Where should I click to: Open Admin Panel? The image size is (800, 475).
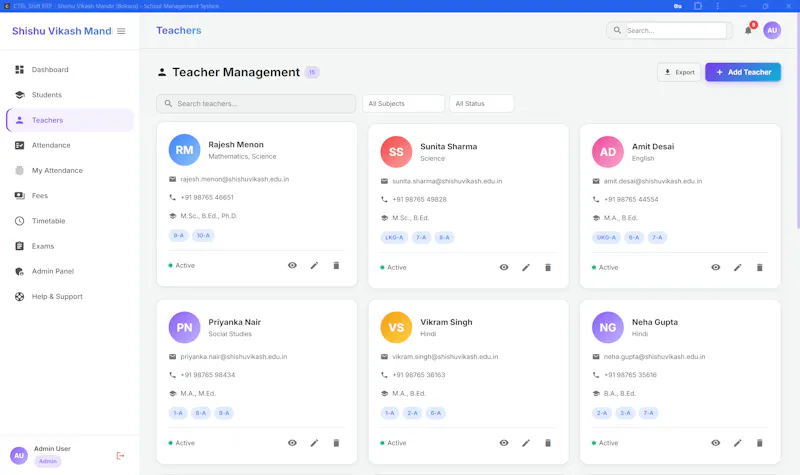[x=70, y=271]
